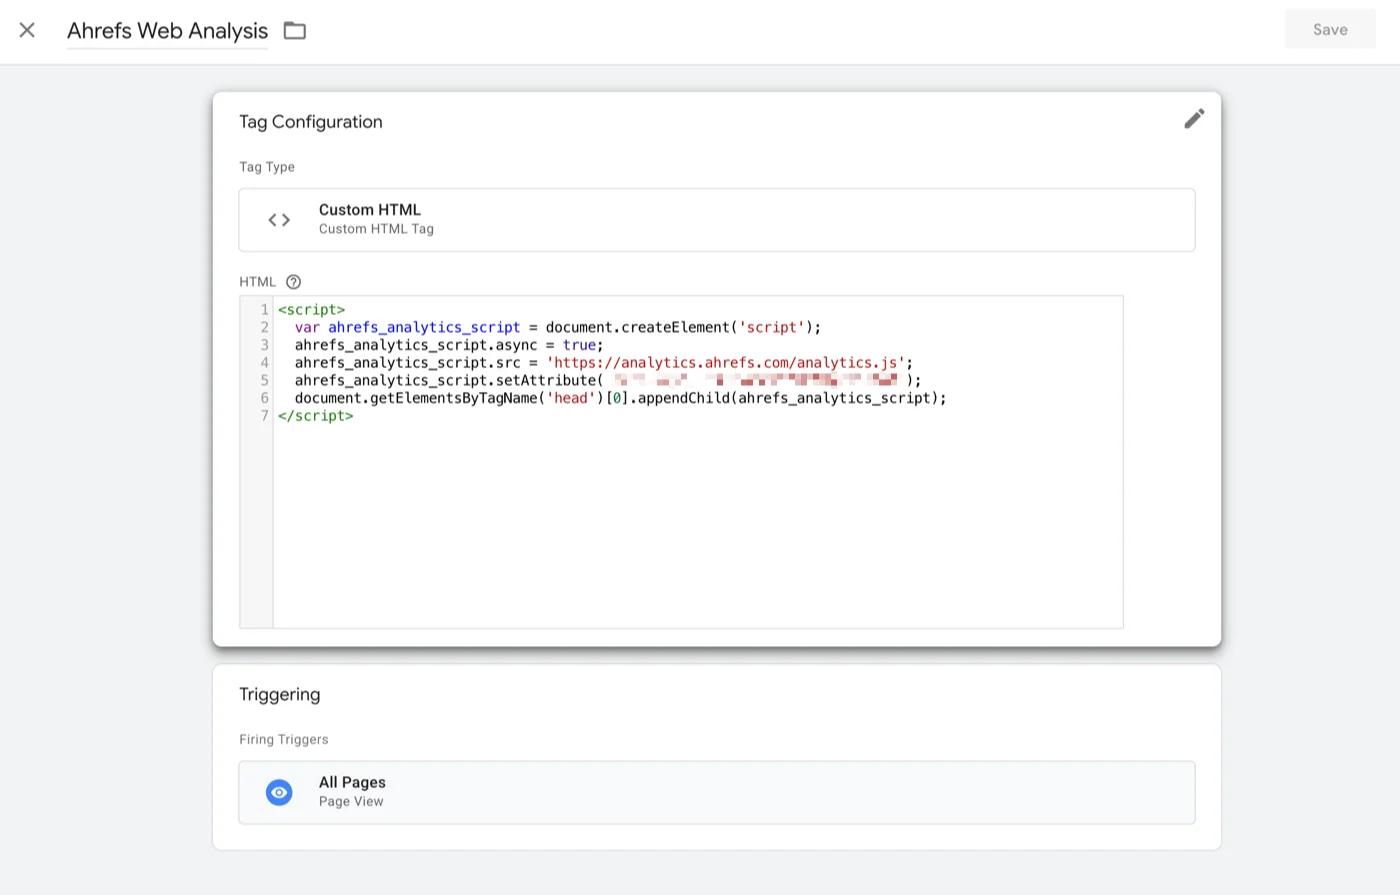Click the analytics.ahrefs.com URL string in the code

[x=725, y=363]
